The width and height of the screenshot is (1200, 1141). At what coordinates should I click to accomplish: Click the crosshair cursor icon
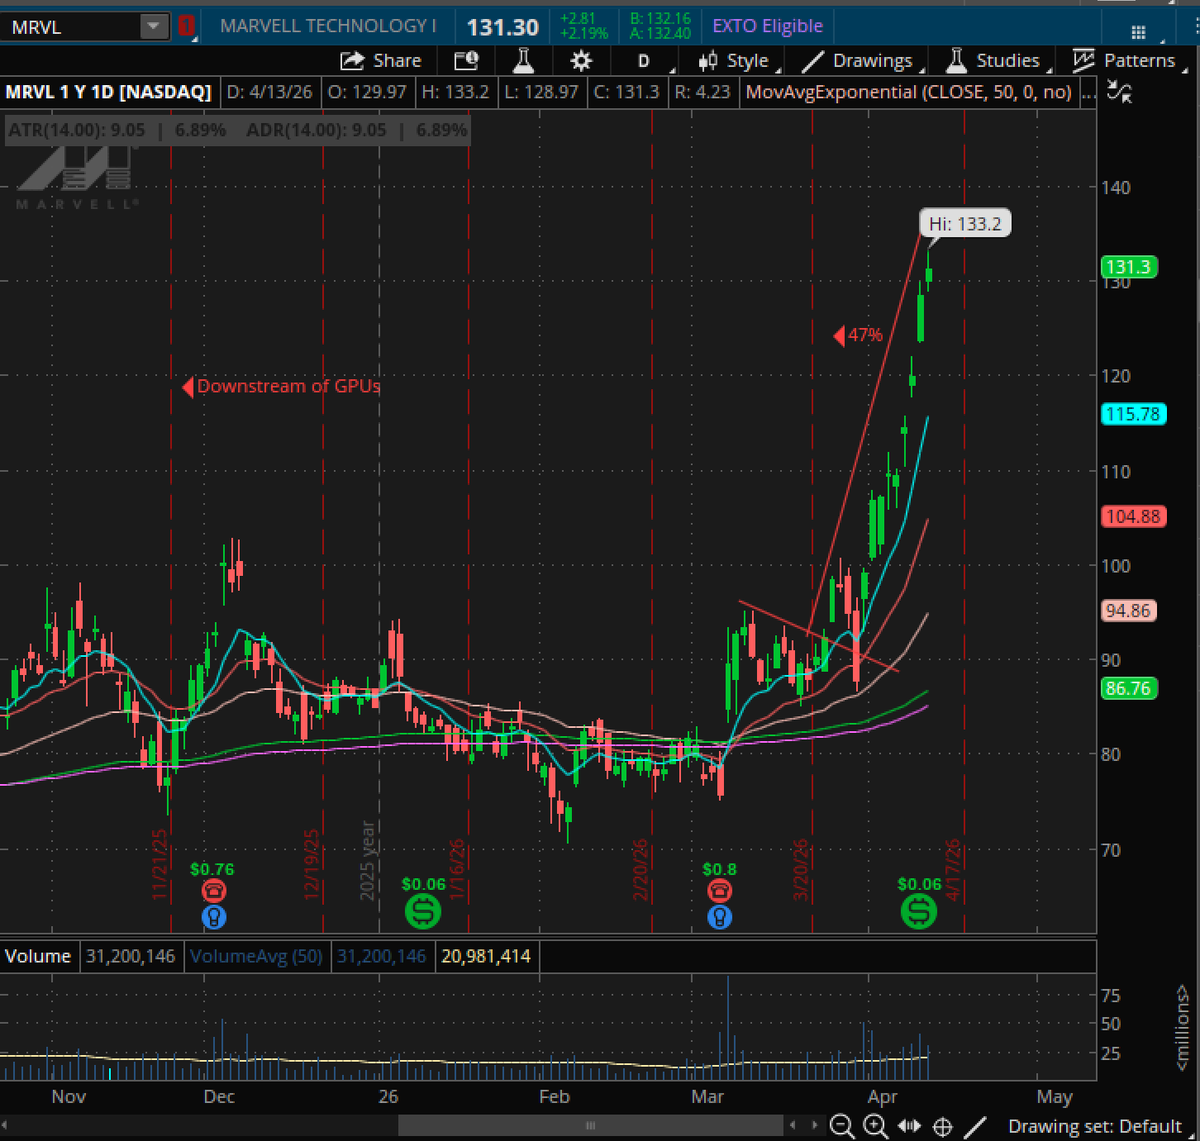942,1127
